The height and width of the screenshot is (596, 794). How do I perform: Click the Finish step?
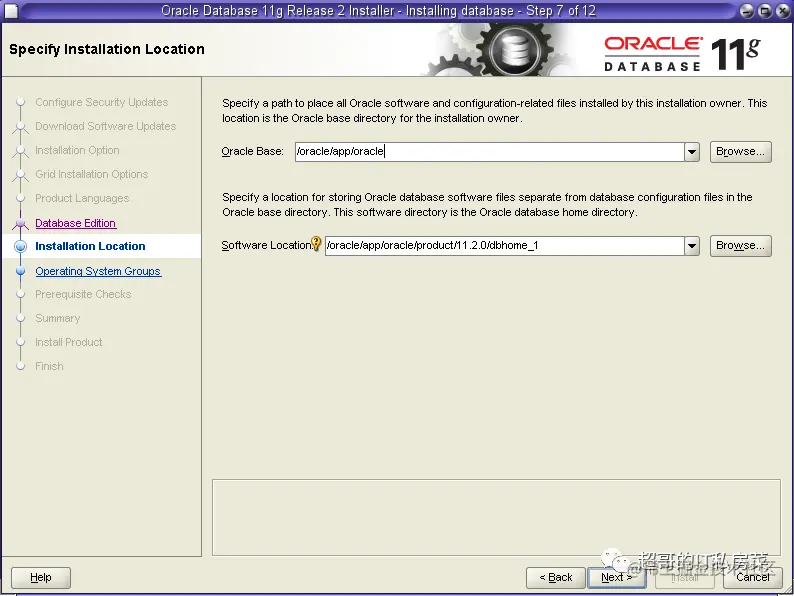pos(49,366)
